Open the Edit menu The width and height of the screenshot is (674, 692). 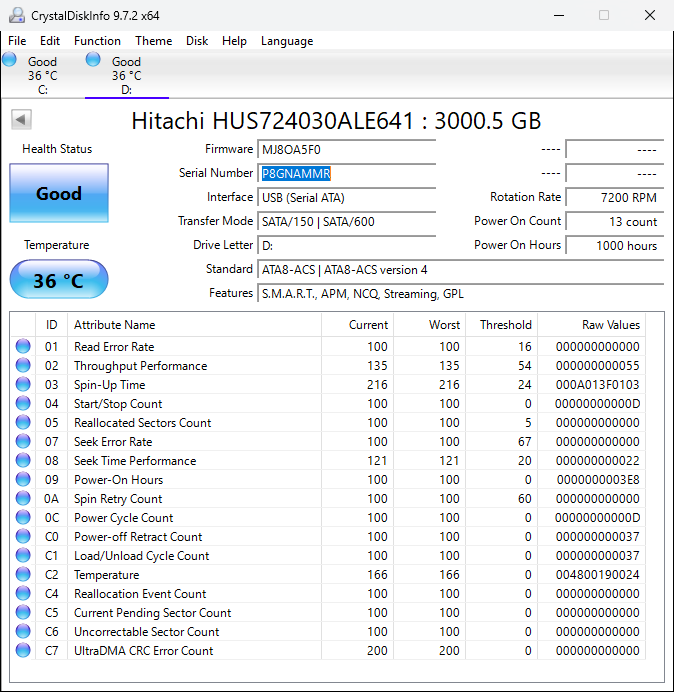(50, 41)
